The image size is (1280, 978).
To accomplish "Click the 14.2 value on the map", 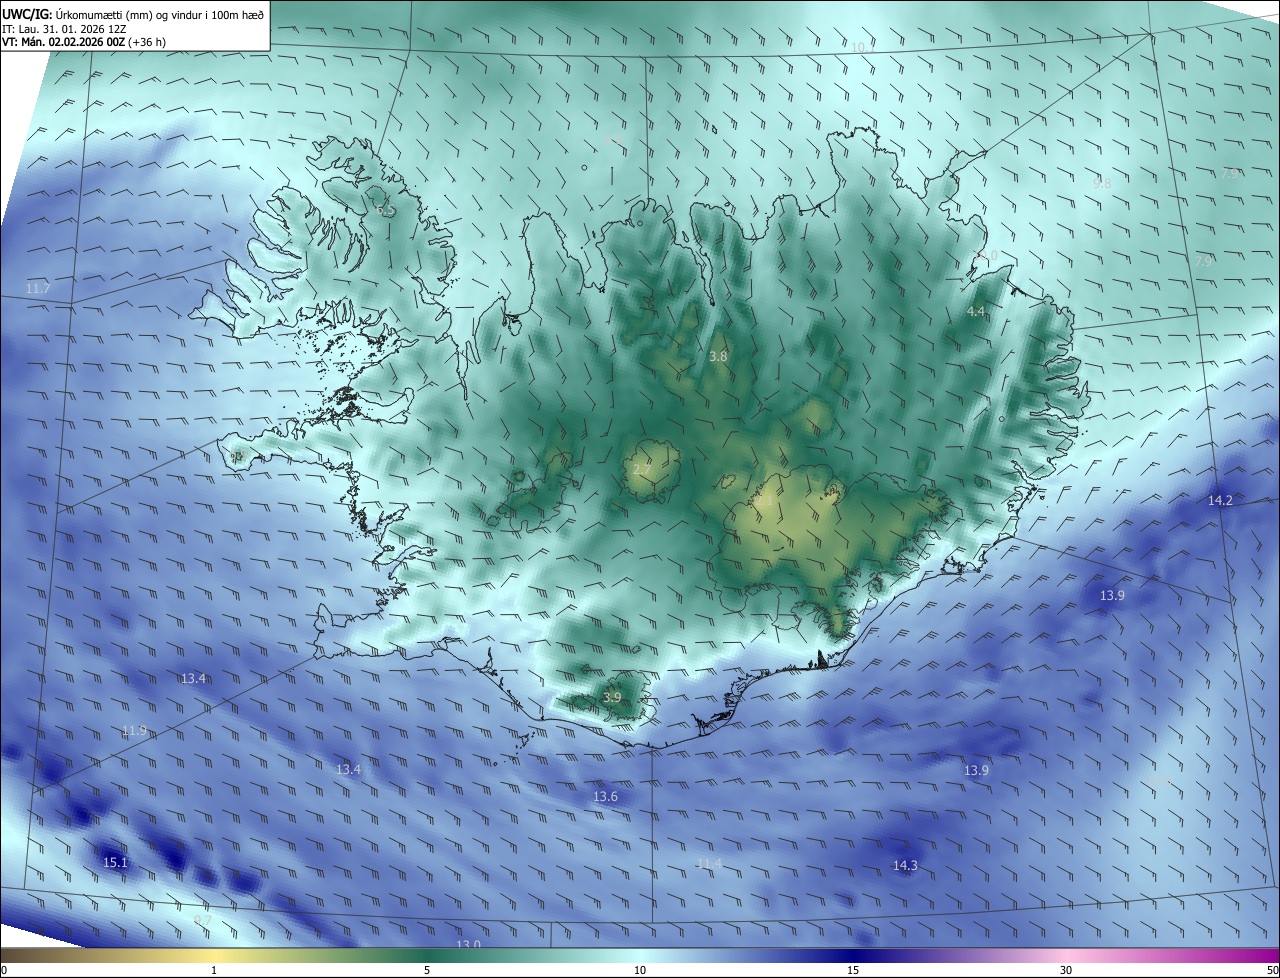I will point(1220,500).
